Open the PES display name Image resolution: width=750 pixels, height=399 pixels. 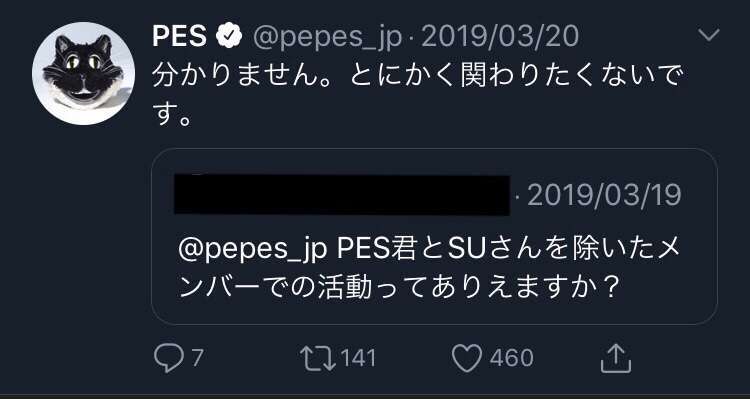pos(179,36)
